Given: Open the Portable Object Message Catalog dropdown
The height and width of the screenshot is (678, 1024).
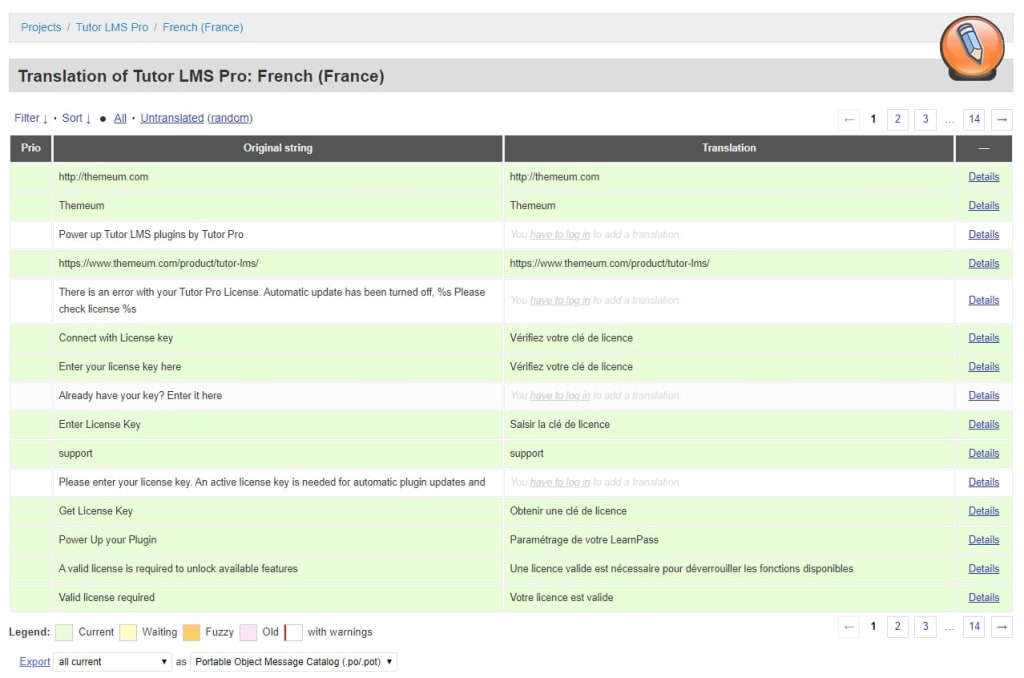Looking at the screenshot, I should [x=293, y=662].
